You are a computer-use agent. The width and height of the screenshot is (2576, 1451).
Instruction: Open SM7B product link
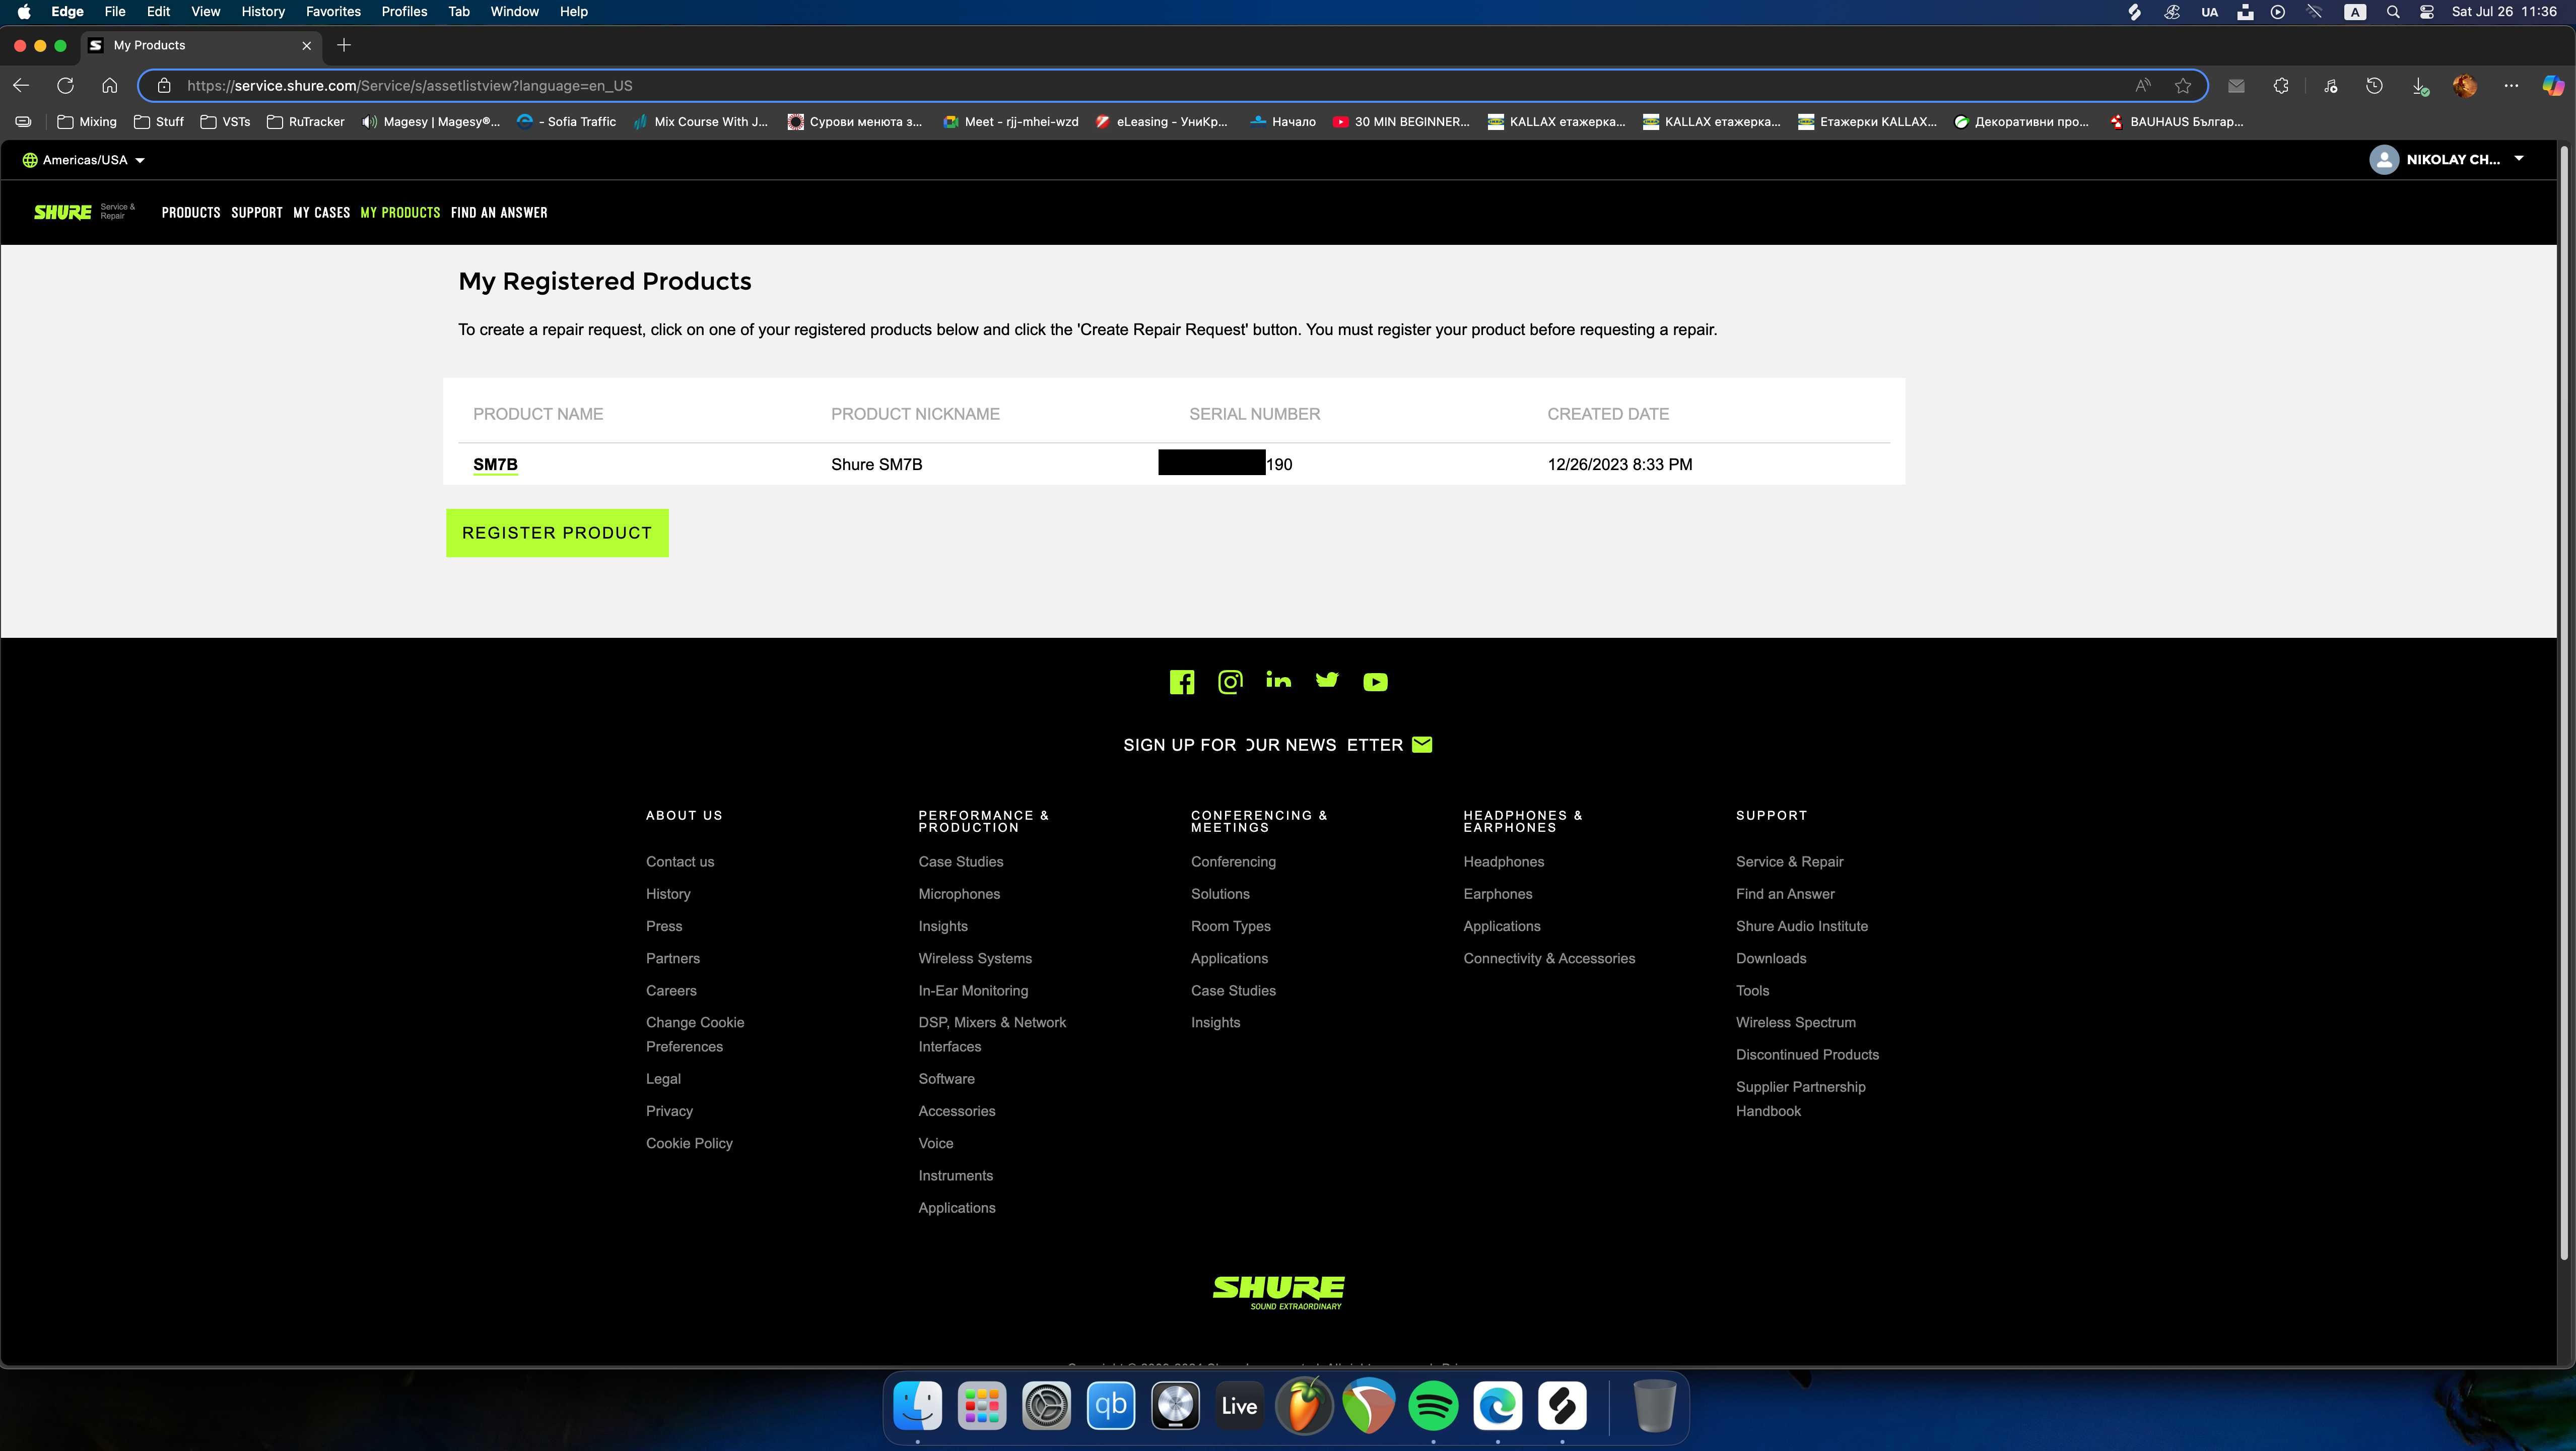[x=495, y=464]
